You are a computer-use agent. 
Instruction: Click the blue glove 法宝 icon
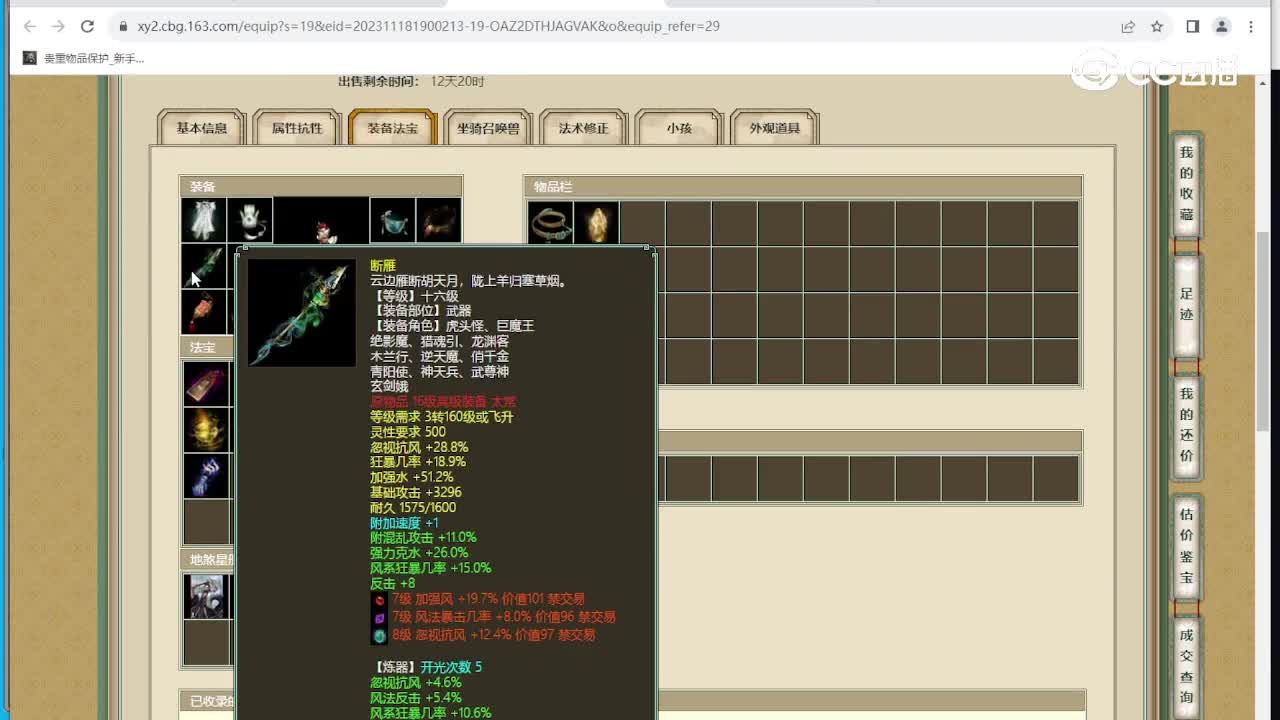tap(206, 475)
